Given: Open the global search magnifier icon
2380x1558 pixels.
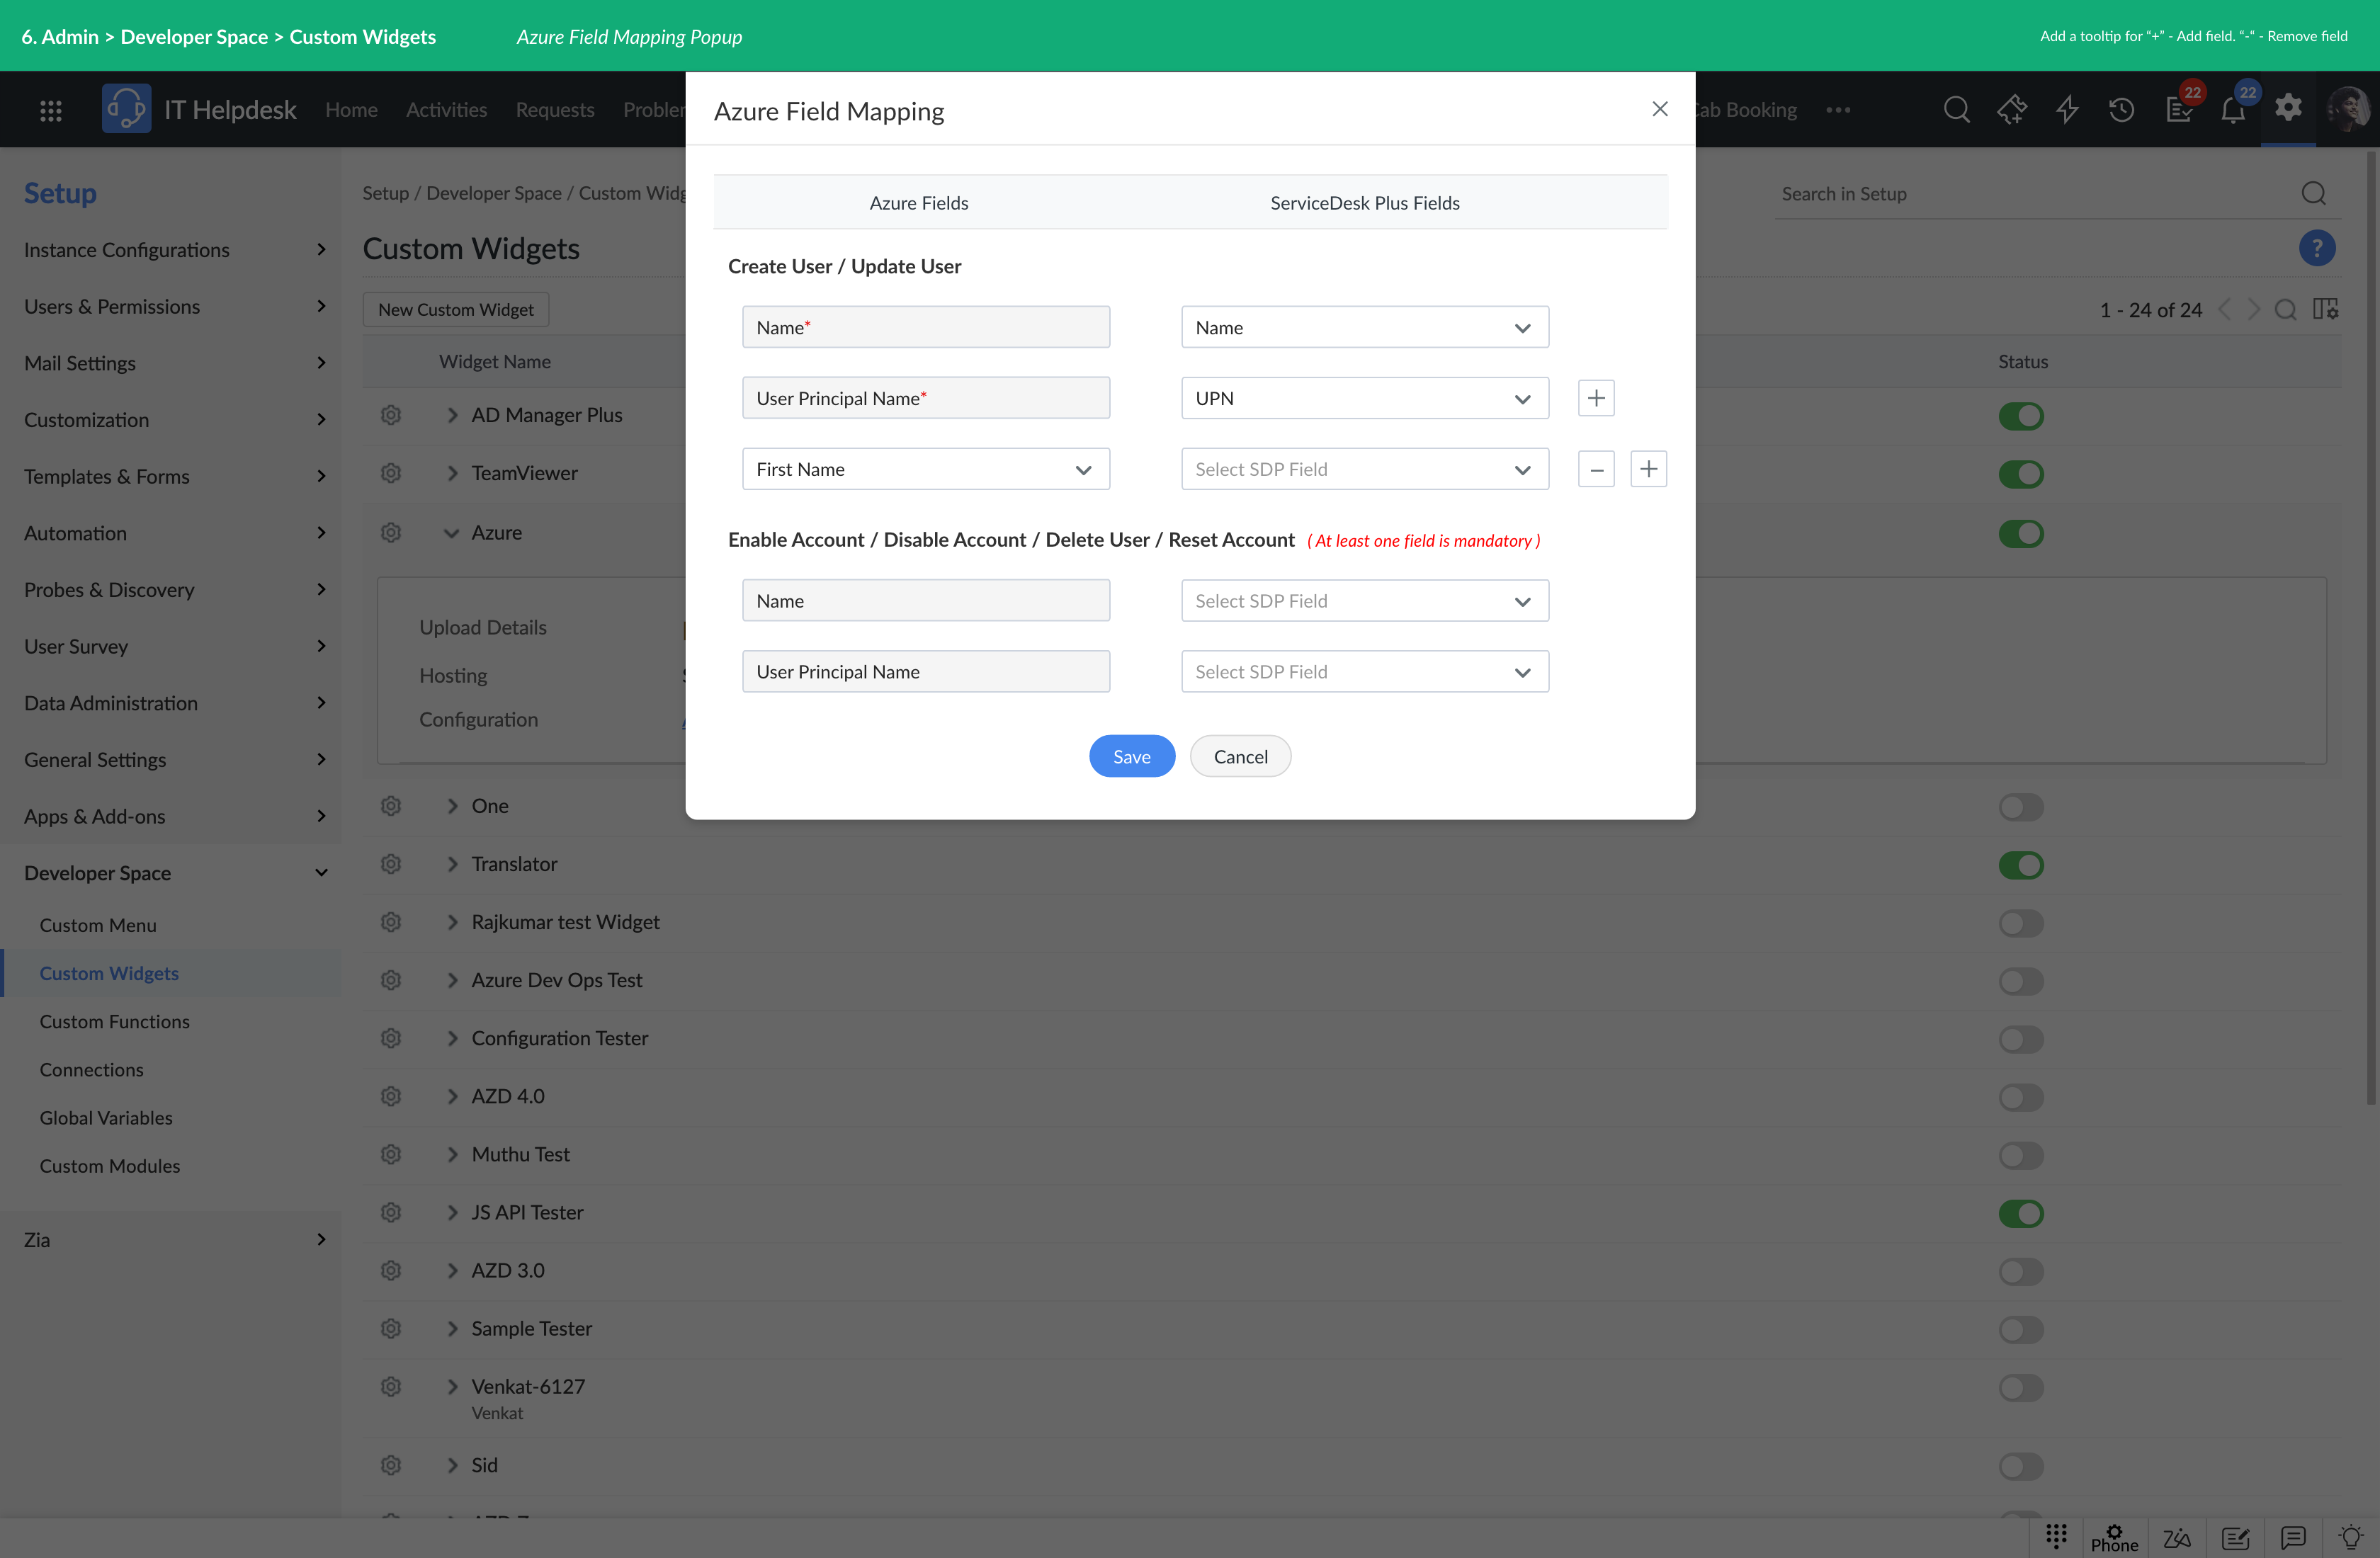Looking at the screenshot, I should point(1957,109).
